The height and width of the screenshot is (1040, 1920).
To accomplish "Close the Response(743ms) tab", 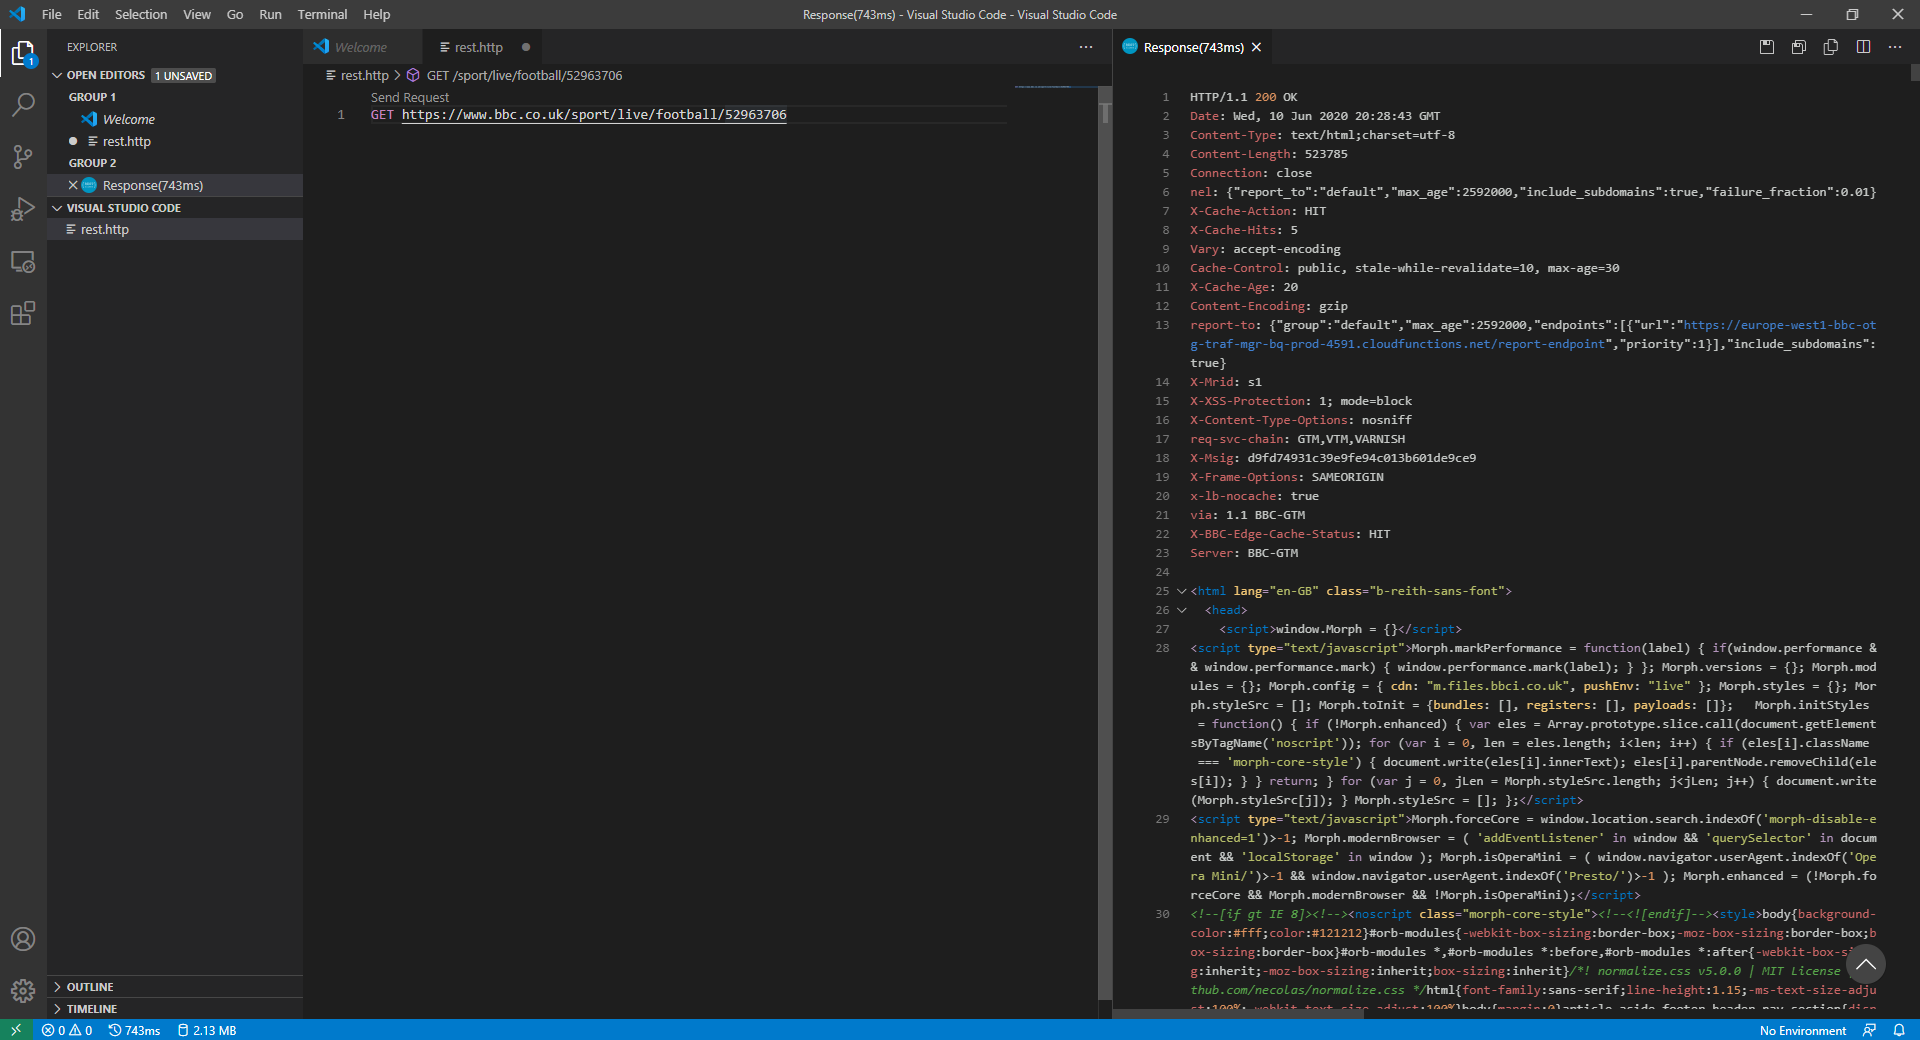I will pyautogui.click(x=1256, y=47).
